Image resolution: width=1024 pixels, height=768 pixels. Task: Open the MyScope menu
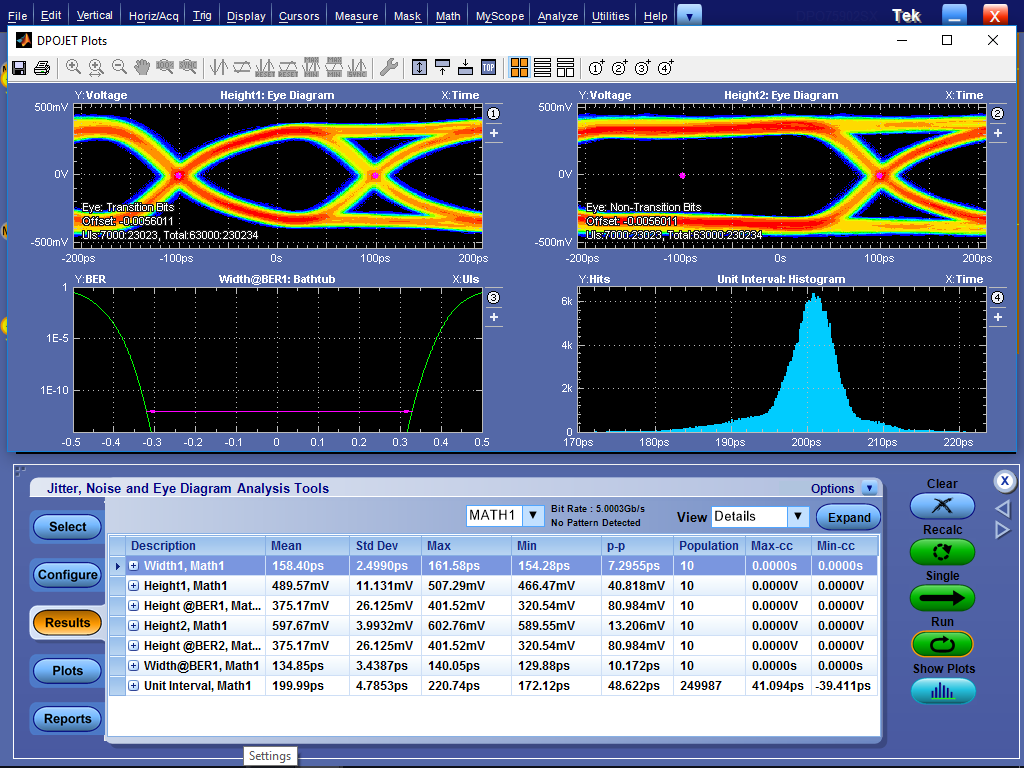[x=500, y=16]
